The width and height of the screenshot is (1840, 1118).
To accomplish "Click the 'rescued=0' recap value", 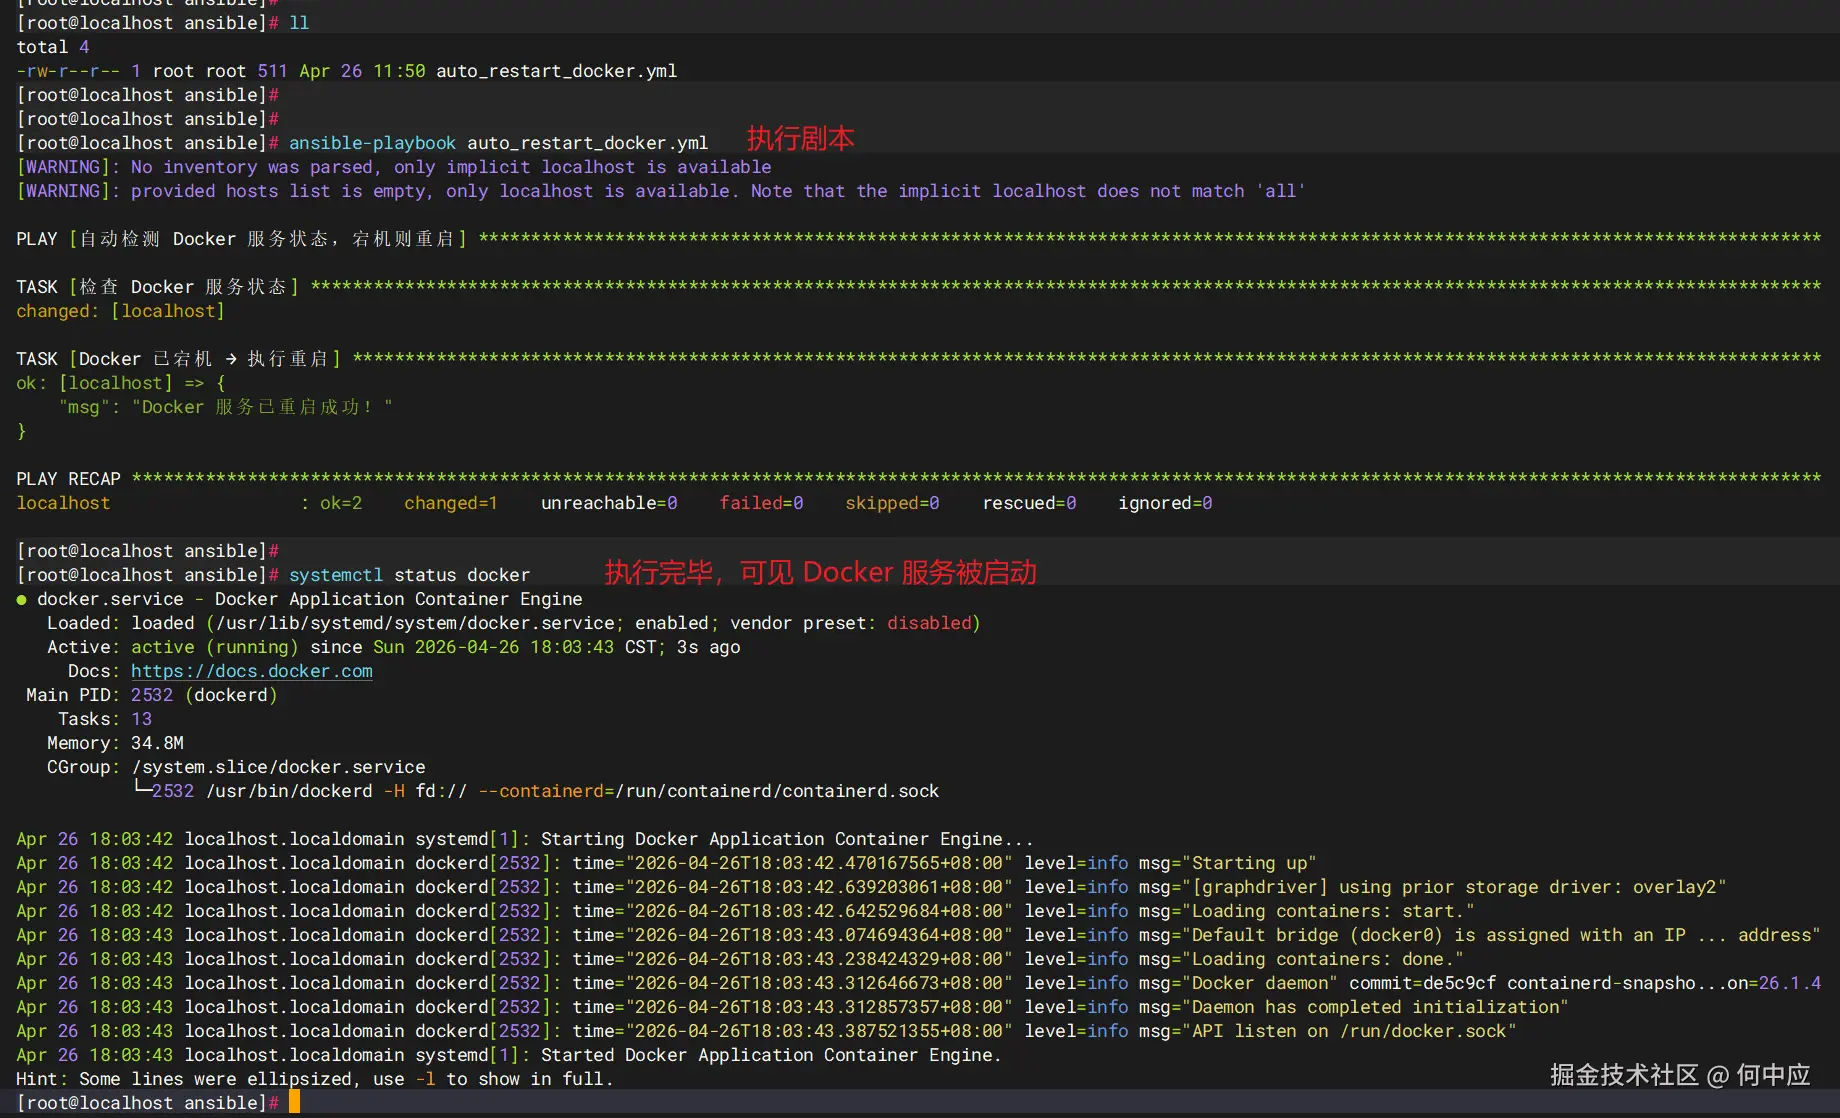I will (x=1029, y=503).
